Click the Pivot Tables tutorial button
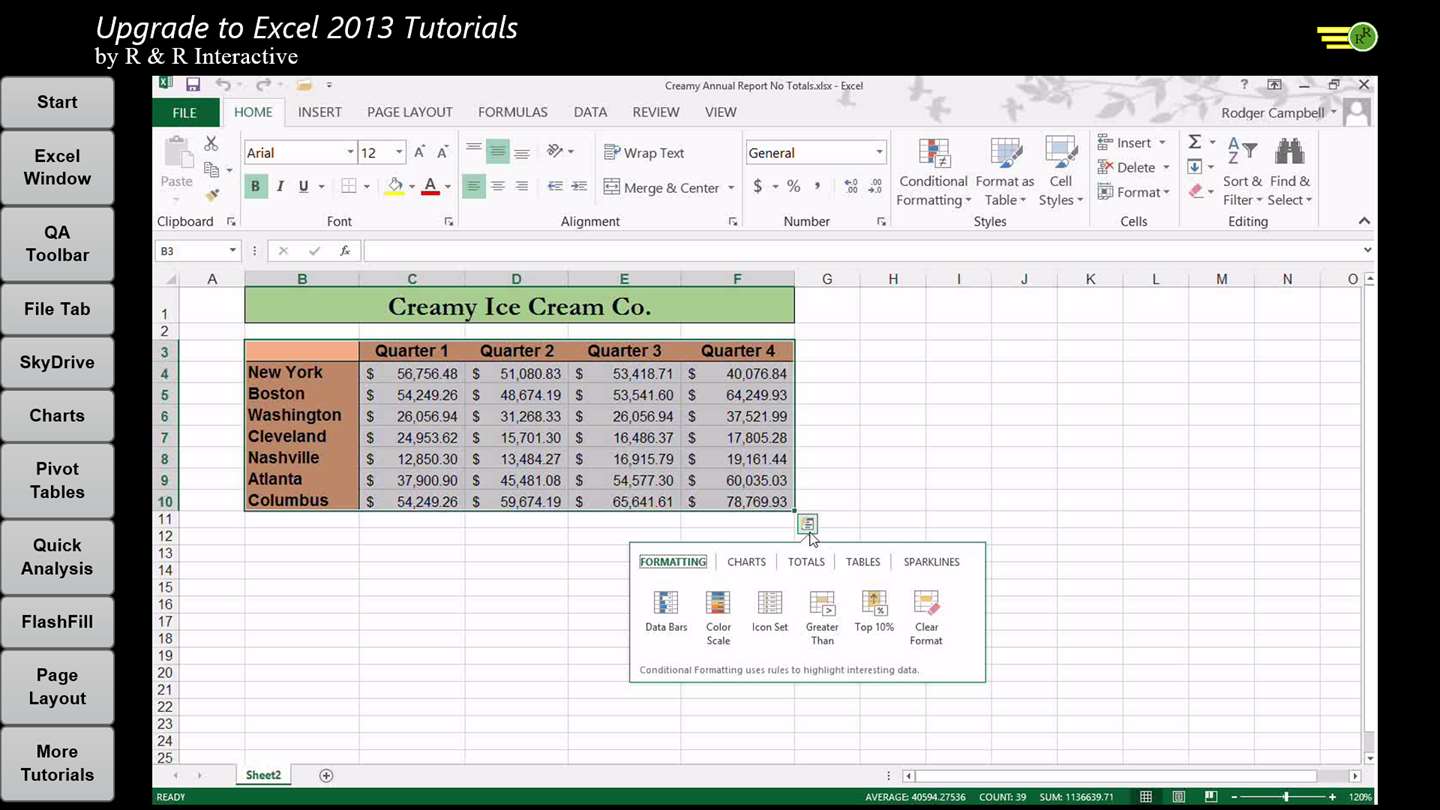Image resolution: width=1440 pixels, height=810 pixels. [57, 480]
